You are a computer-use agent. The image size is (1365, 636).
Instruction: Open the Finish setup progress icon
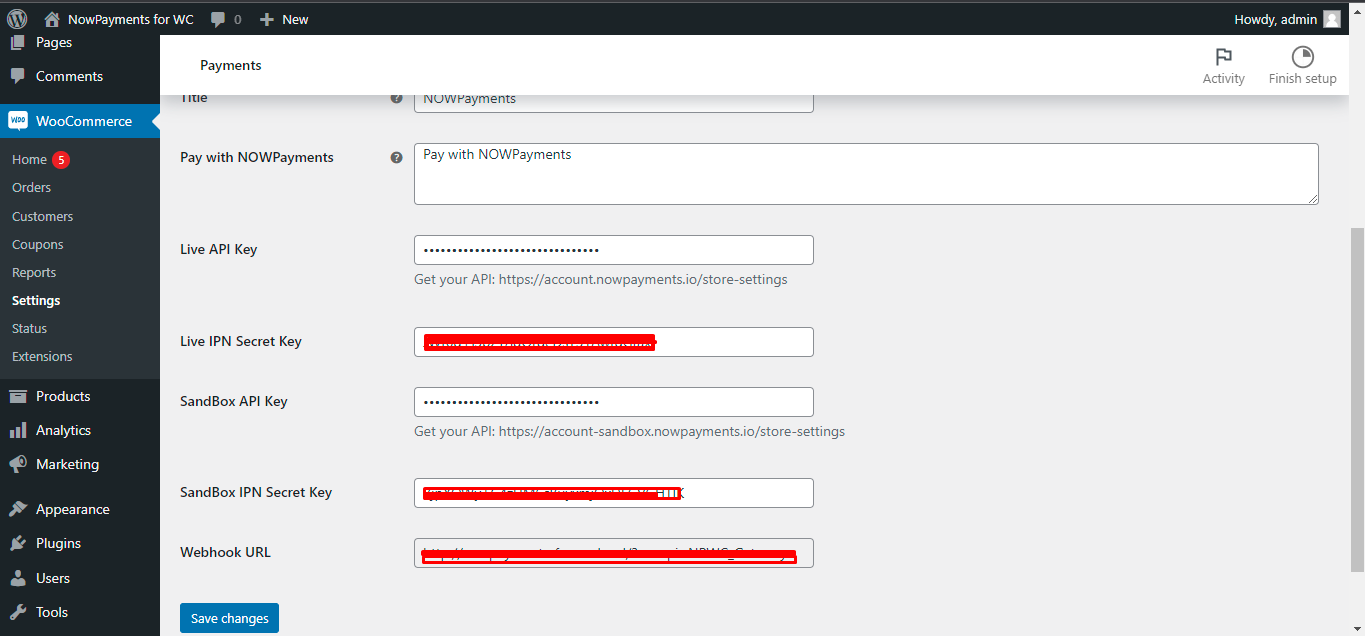[x=1302, y=57]
